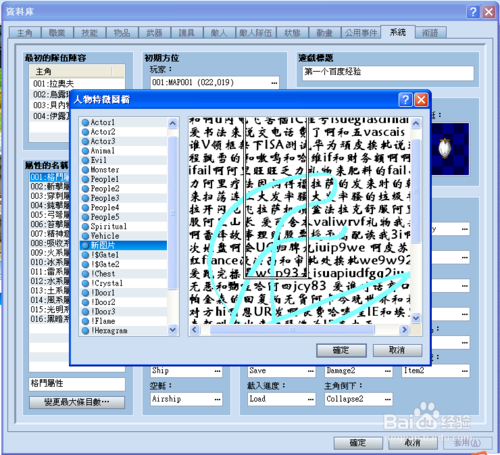Open the 敵人隊伍 tab
This screenshot has width=500, height=455.
point(256,33)
